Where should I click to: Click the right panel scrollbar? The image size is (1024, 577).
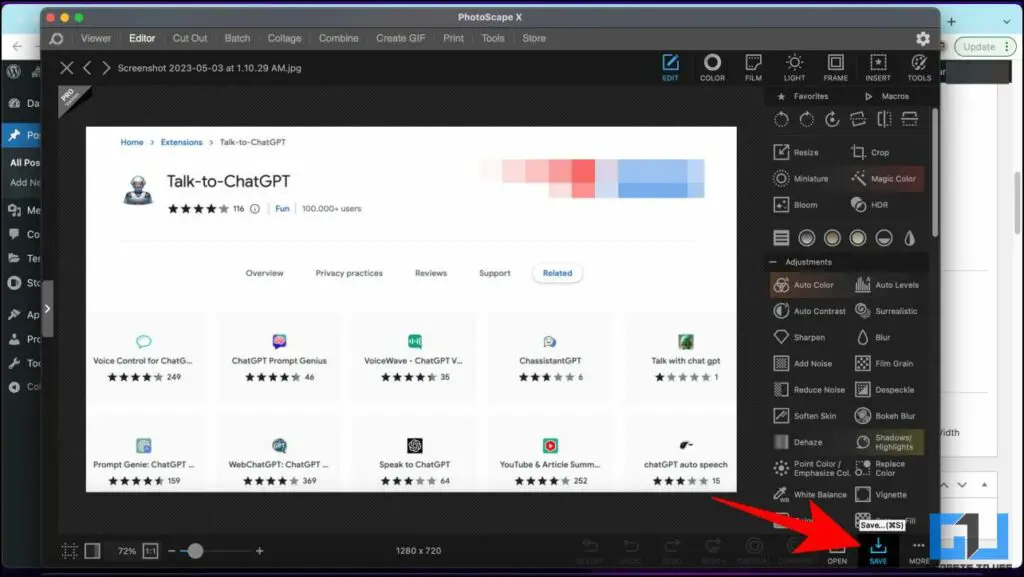pos(935,172)
